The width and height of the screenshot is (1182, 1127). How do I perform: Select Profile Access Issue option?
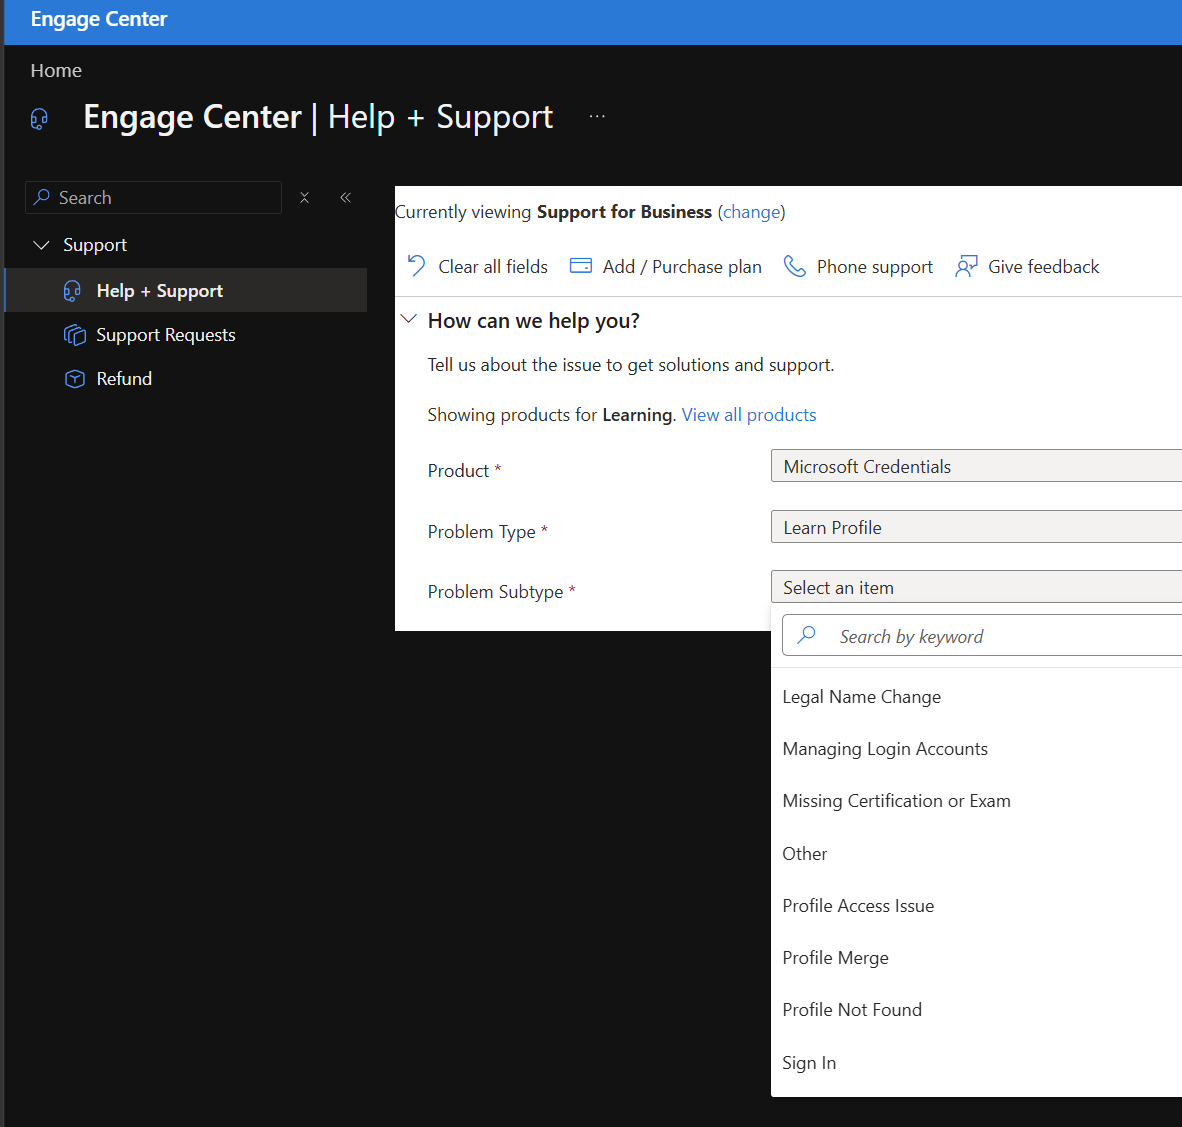pyautogui.click(x=976, y=905)
